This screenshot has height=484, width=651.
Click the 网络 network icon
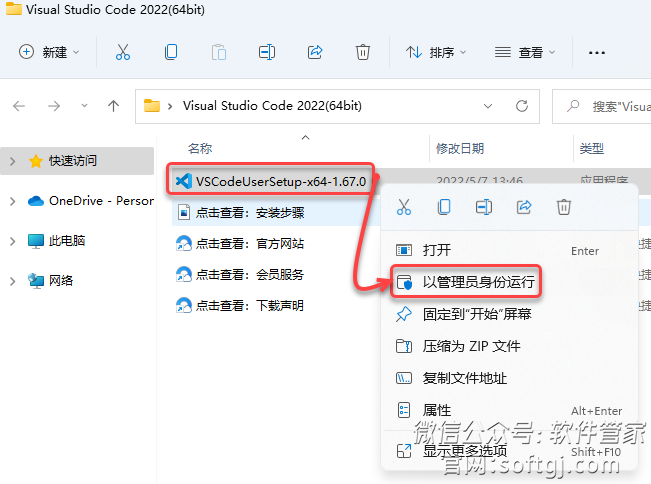36,281
